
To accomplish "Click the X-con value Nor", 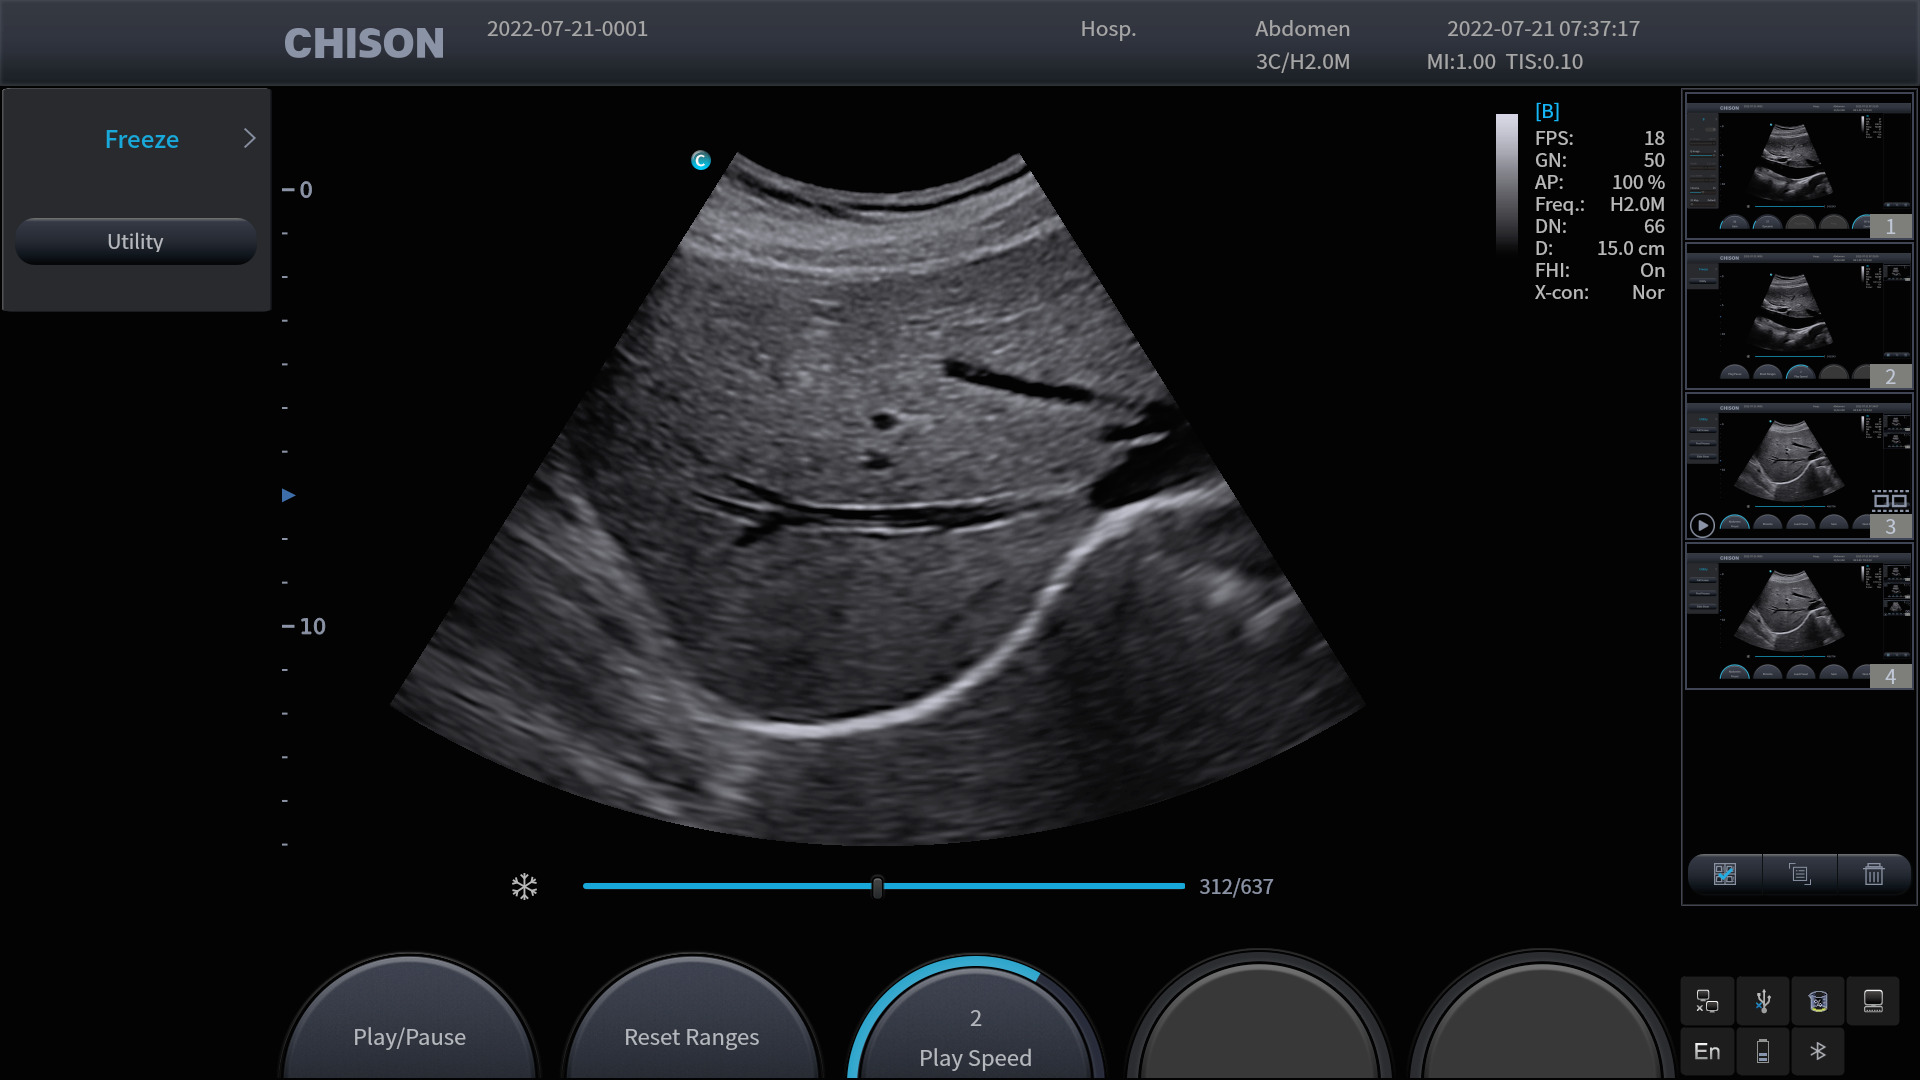I will pyautogui.click(x=1648, y=292).
